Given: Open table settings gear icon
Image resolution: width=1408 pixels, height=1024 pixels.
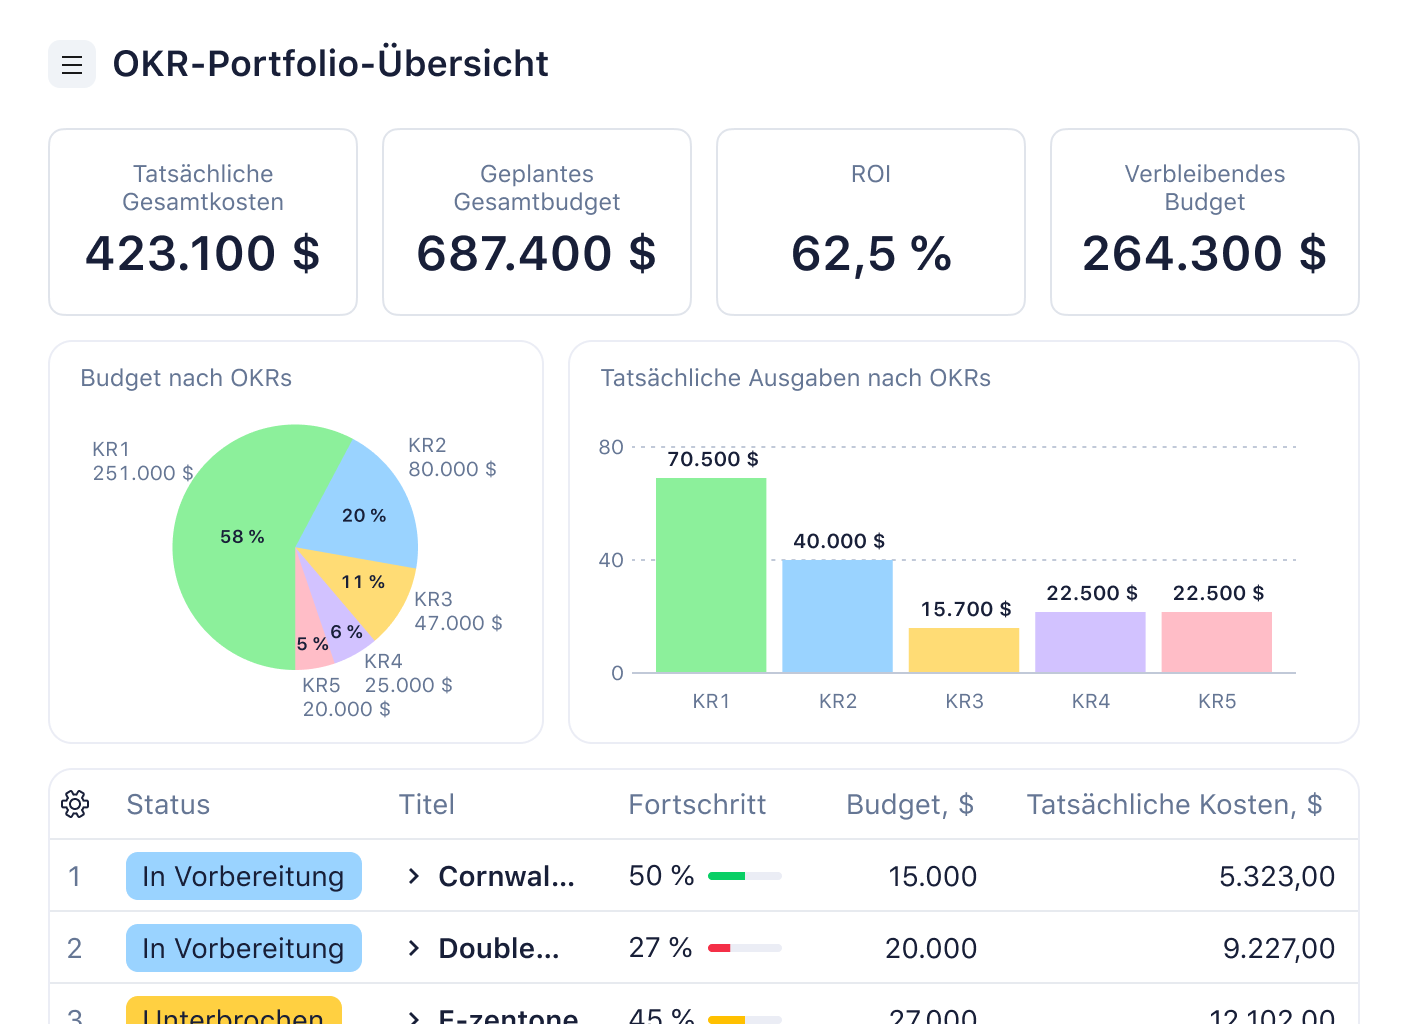Looking at the screenshot, I should coord(75,804).
